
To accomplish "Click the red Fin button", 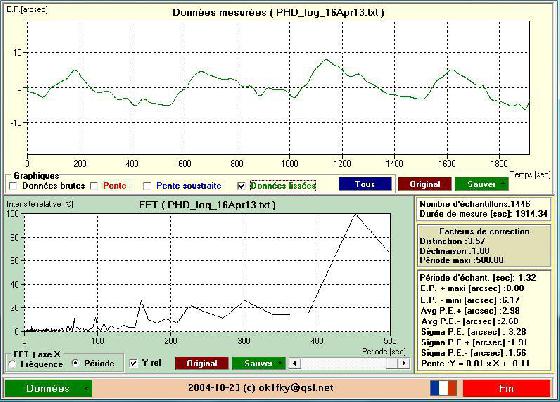I will tap(506, 388).
